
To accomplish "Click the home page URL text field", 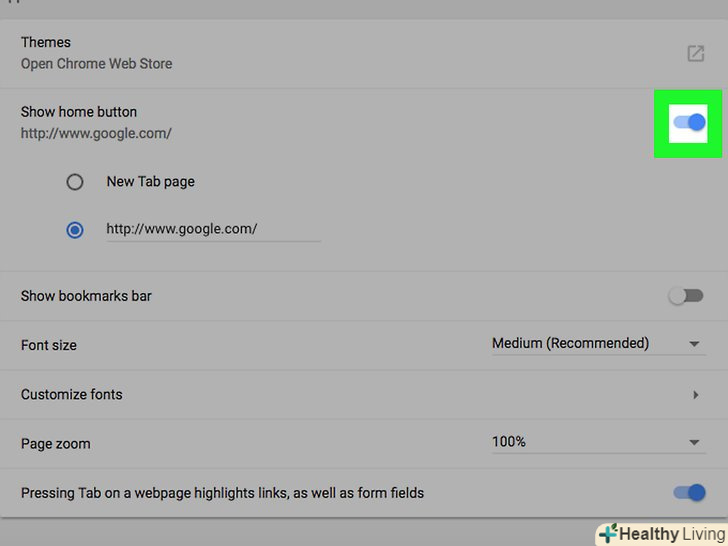I will (x=212, y=229).
